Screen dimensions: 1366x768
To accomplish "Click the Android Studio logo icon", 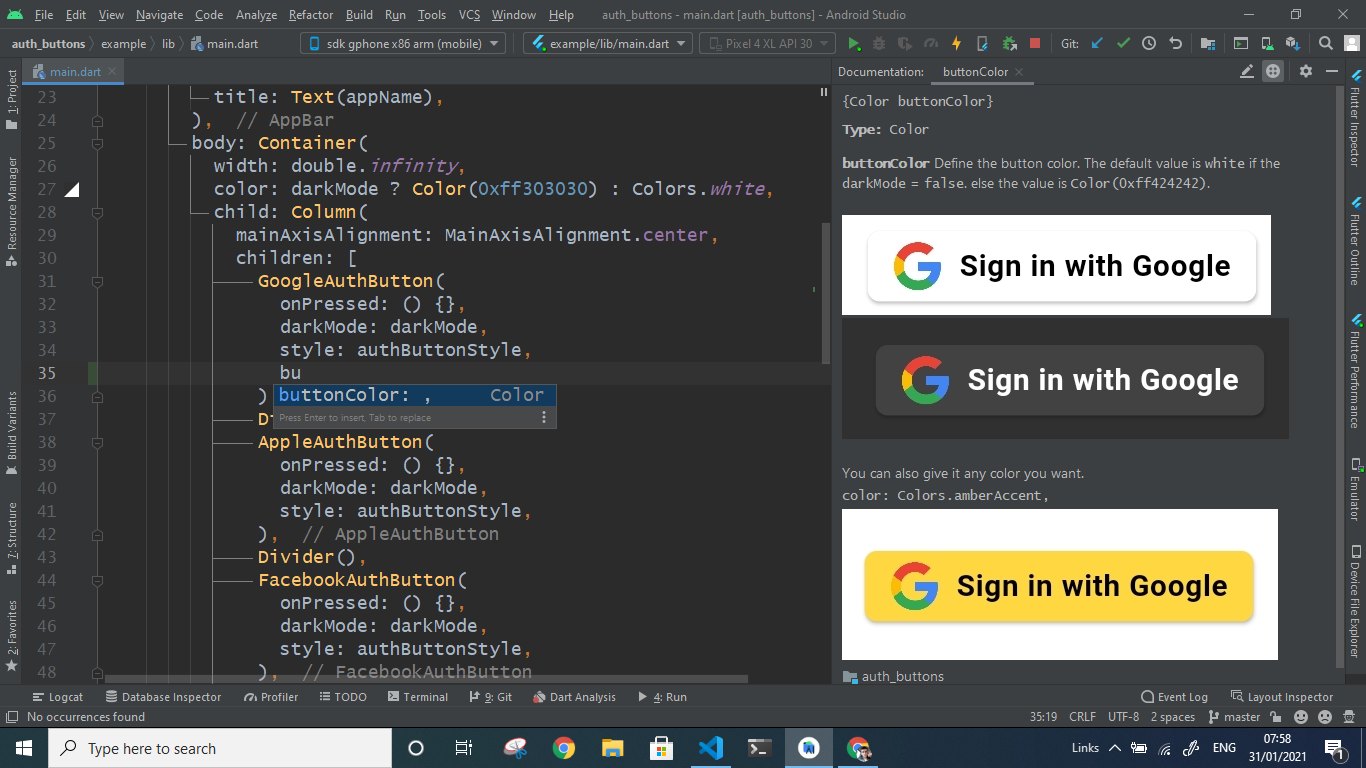I will tap(14, 15).
